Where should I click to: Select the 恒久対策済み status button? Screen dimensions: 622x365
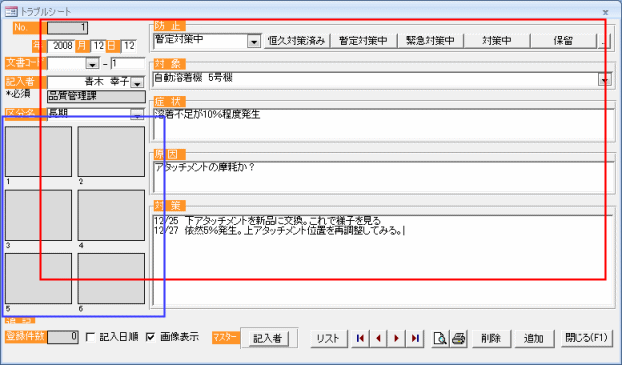297,40
